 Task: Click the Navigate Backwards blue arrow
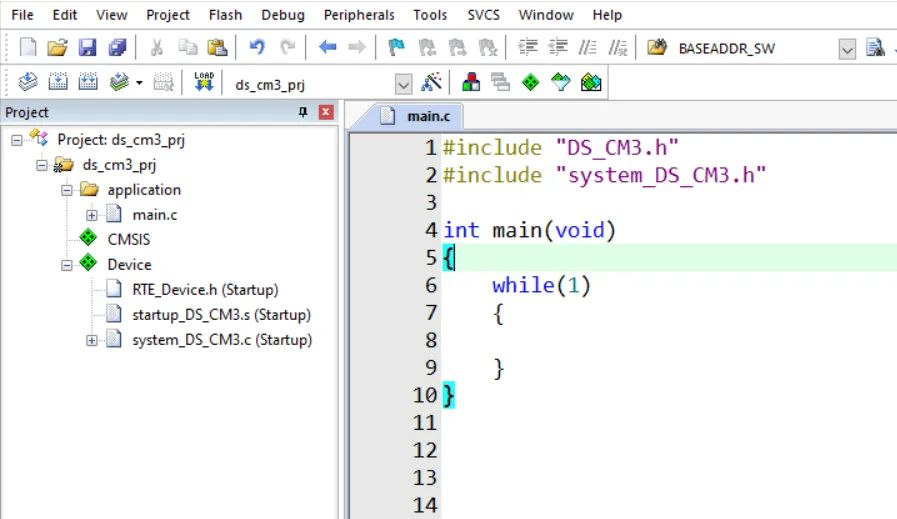(327, 47)
